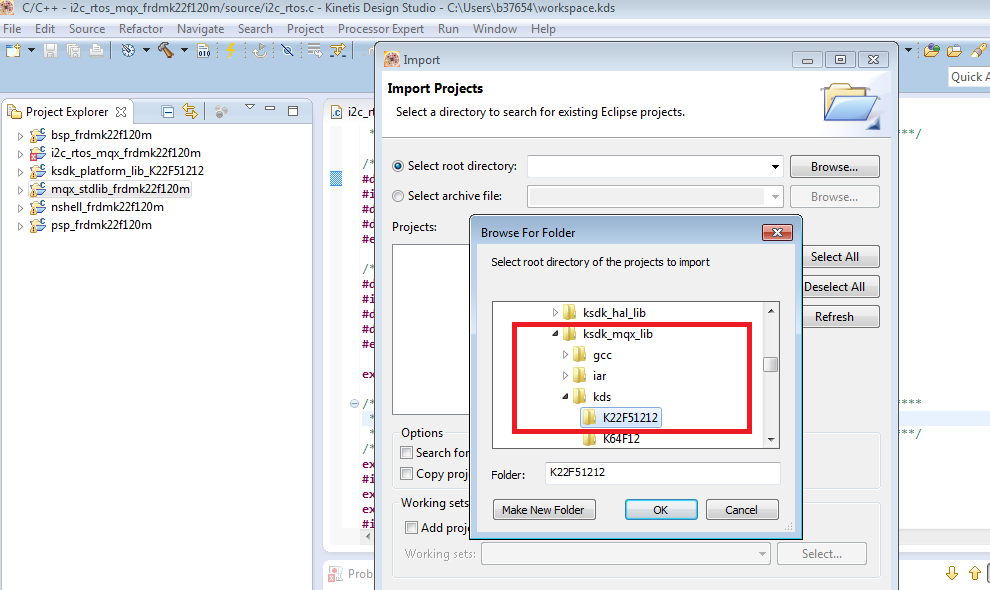
Task: Select the K22F51212 folder
Action: coord(620,418)
